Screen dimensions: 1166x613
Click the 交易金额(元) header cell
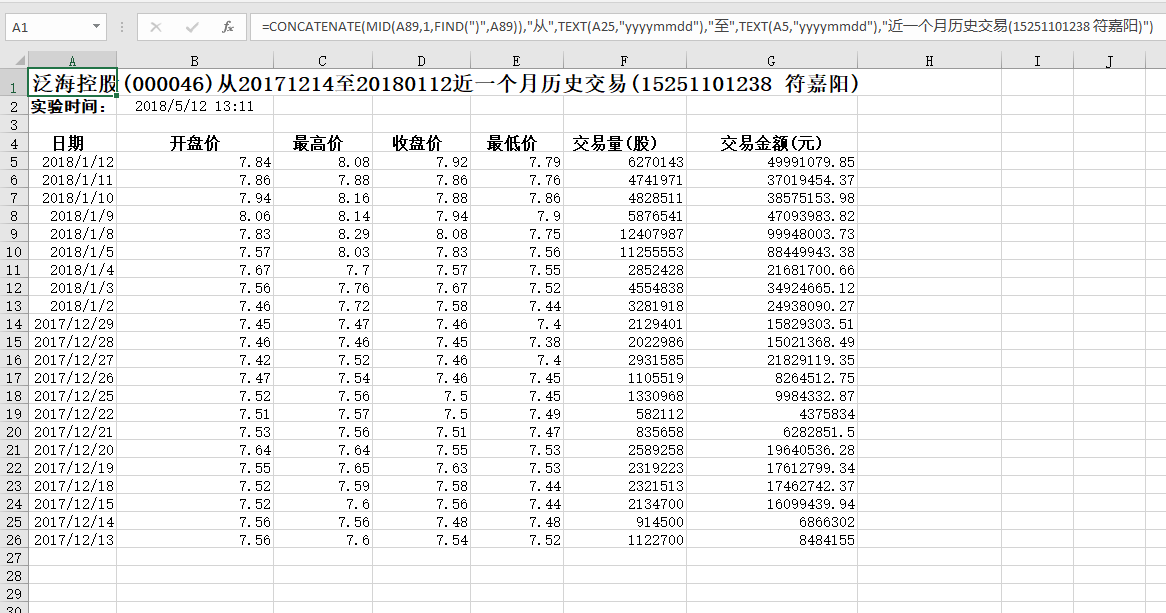tap(771, 143)
